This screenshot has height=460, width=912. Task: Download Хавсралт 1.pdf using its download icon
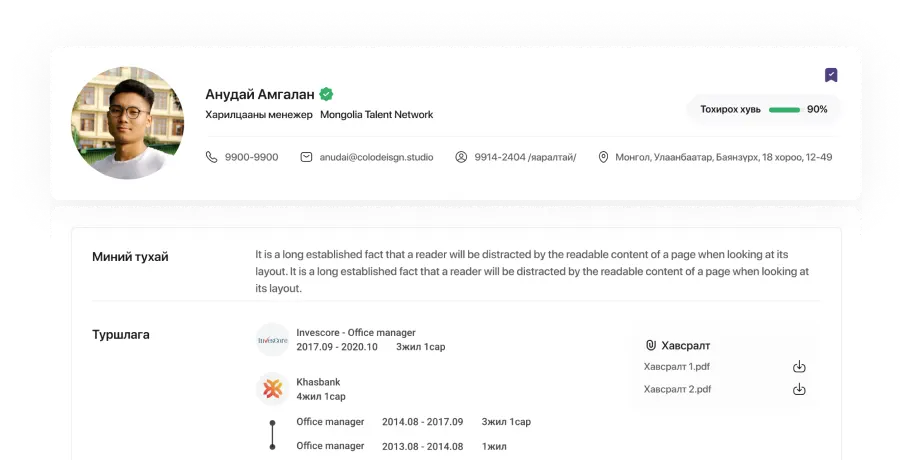click(799, 366)
